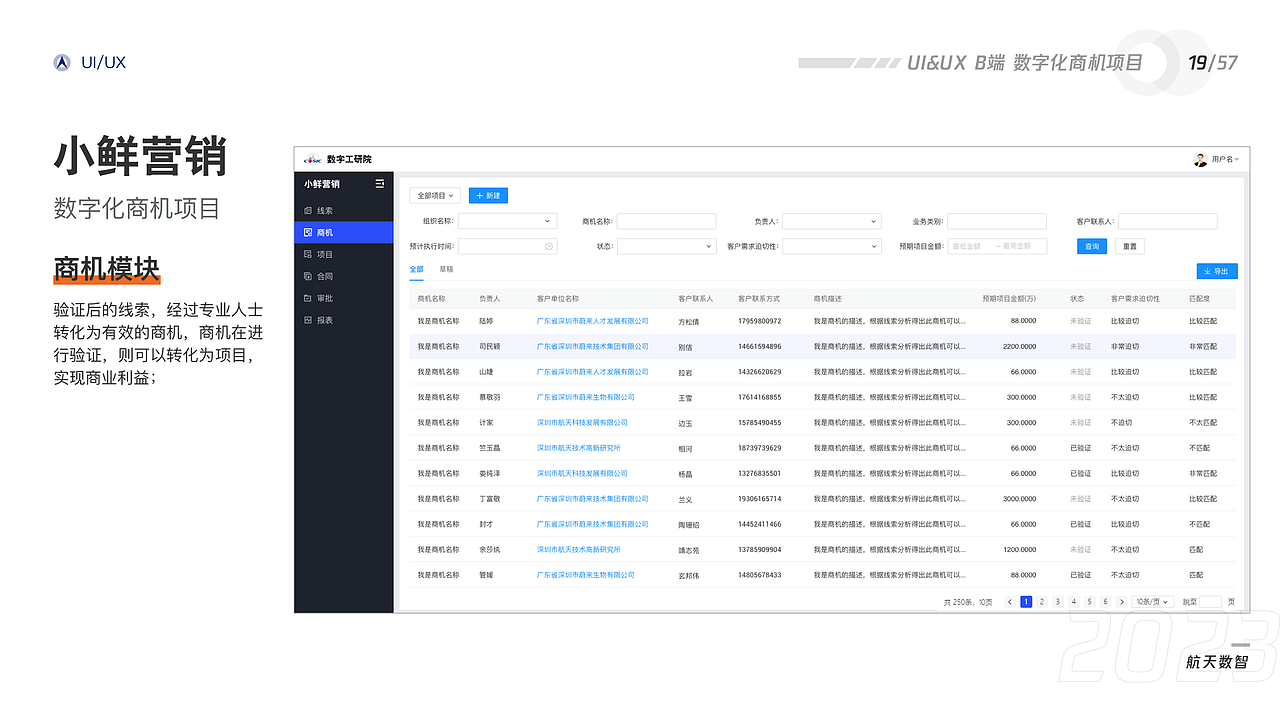
Task: Click phone number 17959800972
Action: [760, 321]
